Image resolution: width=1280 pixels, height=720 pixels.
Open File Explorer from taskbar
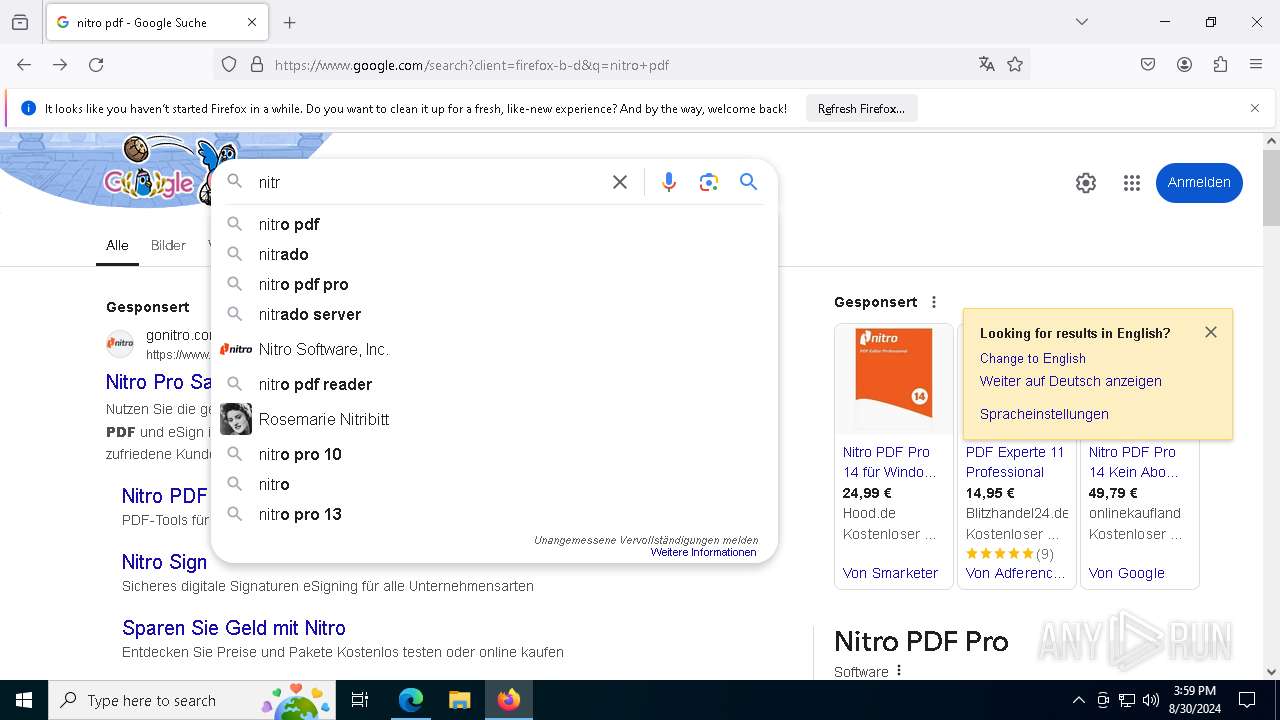tap(459, 700)
